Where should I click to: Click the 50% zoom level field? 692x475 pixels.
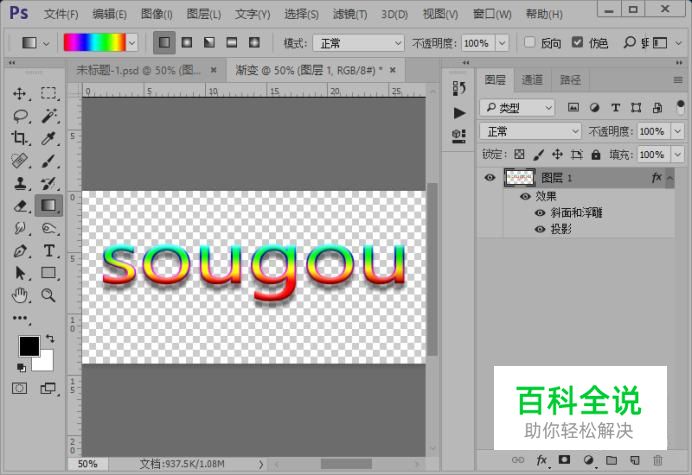(87, 464)
